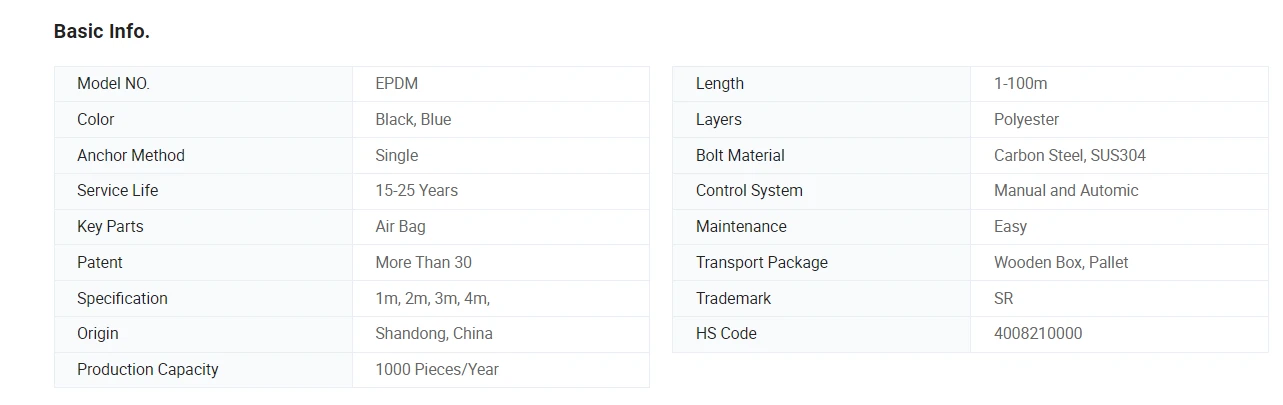Select the Polyester layers value

1026,120
